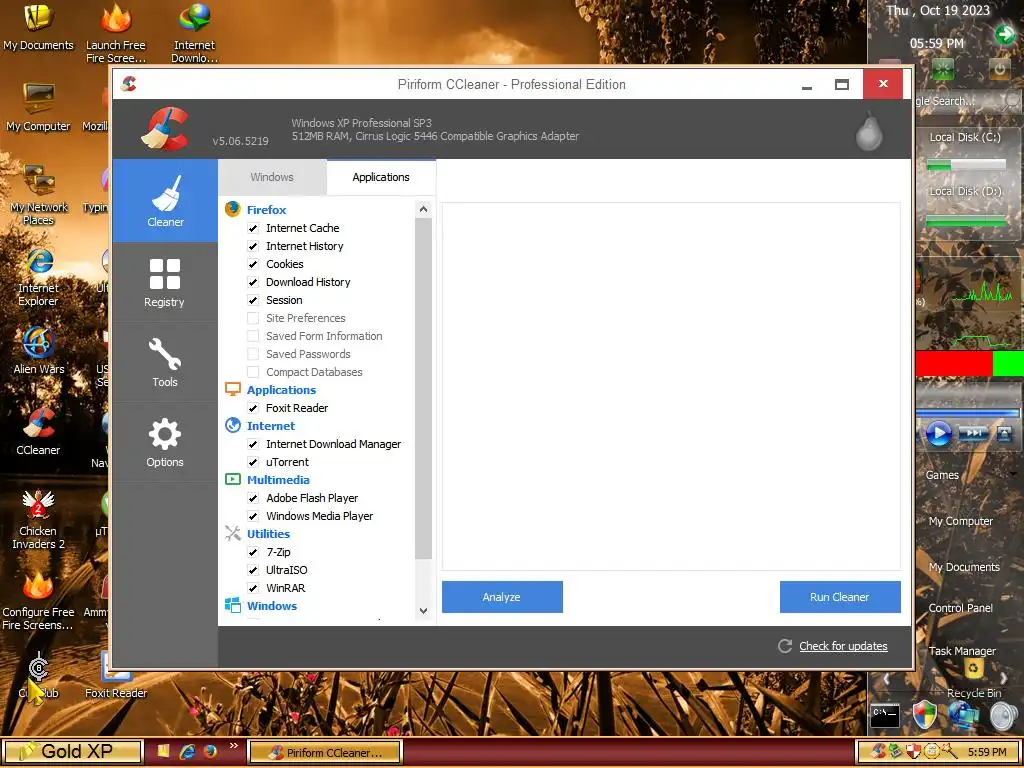Click the Applications monitor category icon
This screenshot has height=768, width=1024.
[x=232, y=389]
